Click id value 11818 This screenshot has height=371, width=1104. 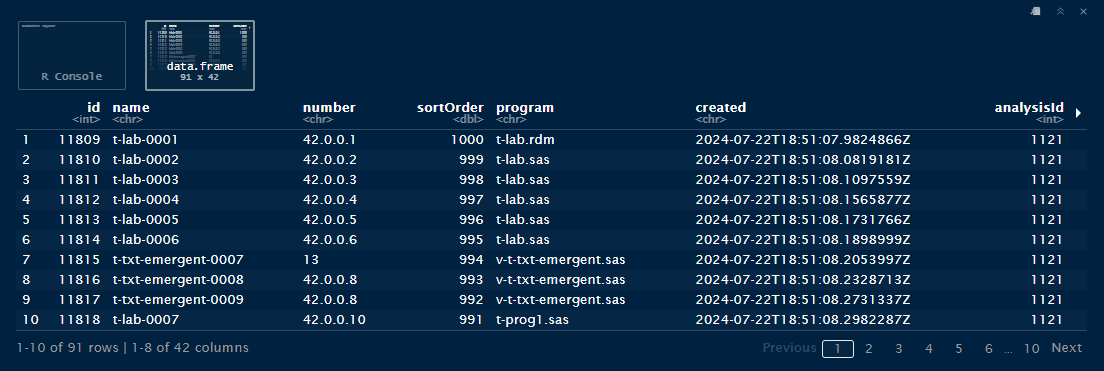[x=80, y=320]
